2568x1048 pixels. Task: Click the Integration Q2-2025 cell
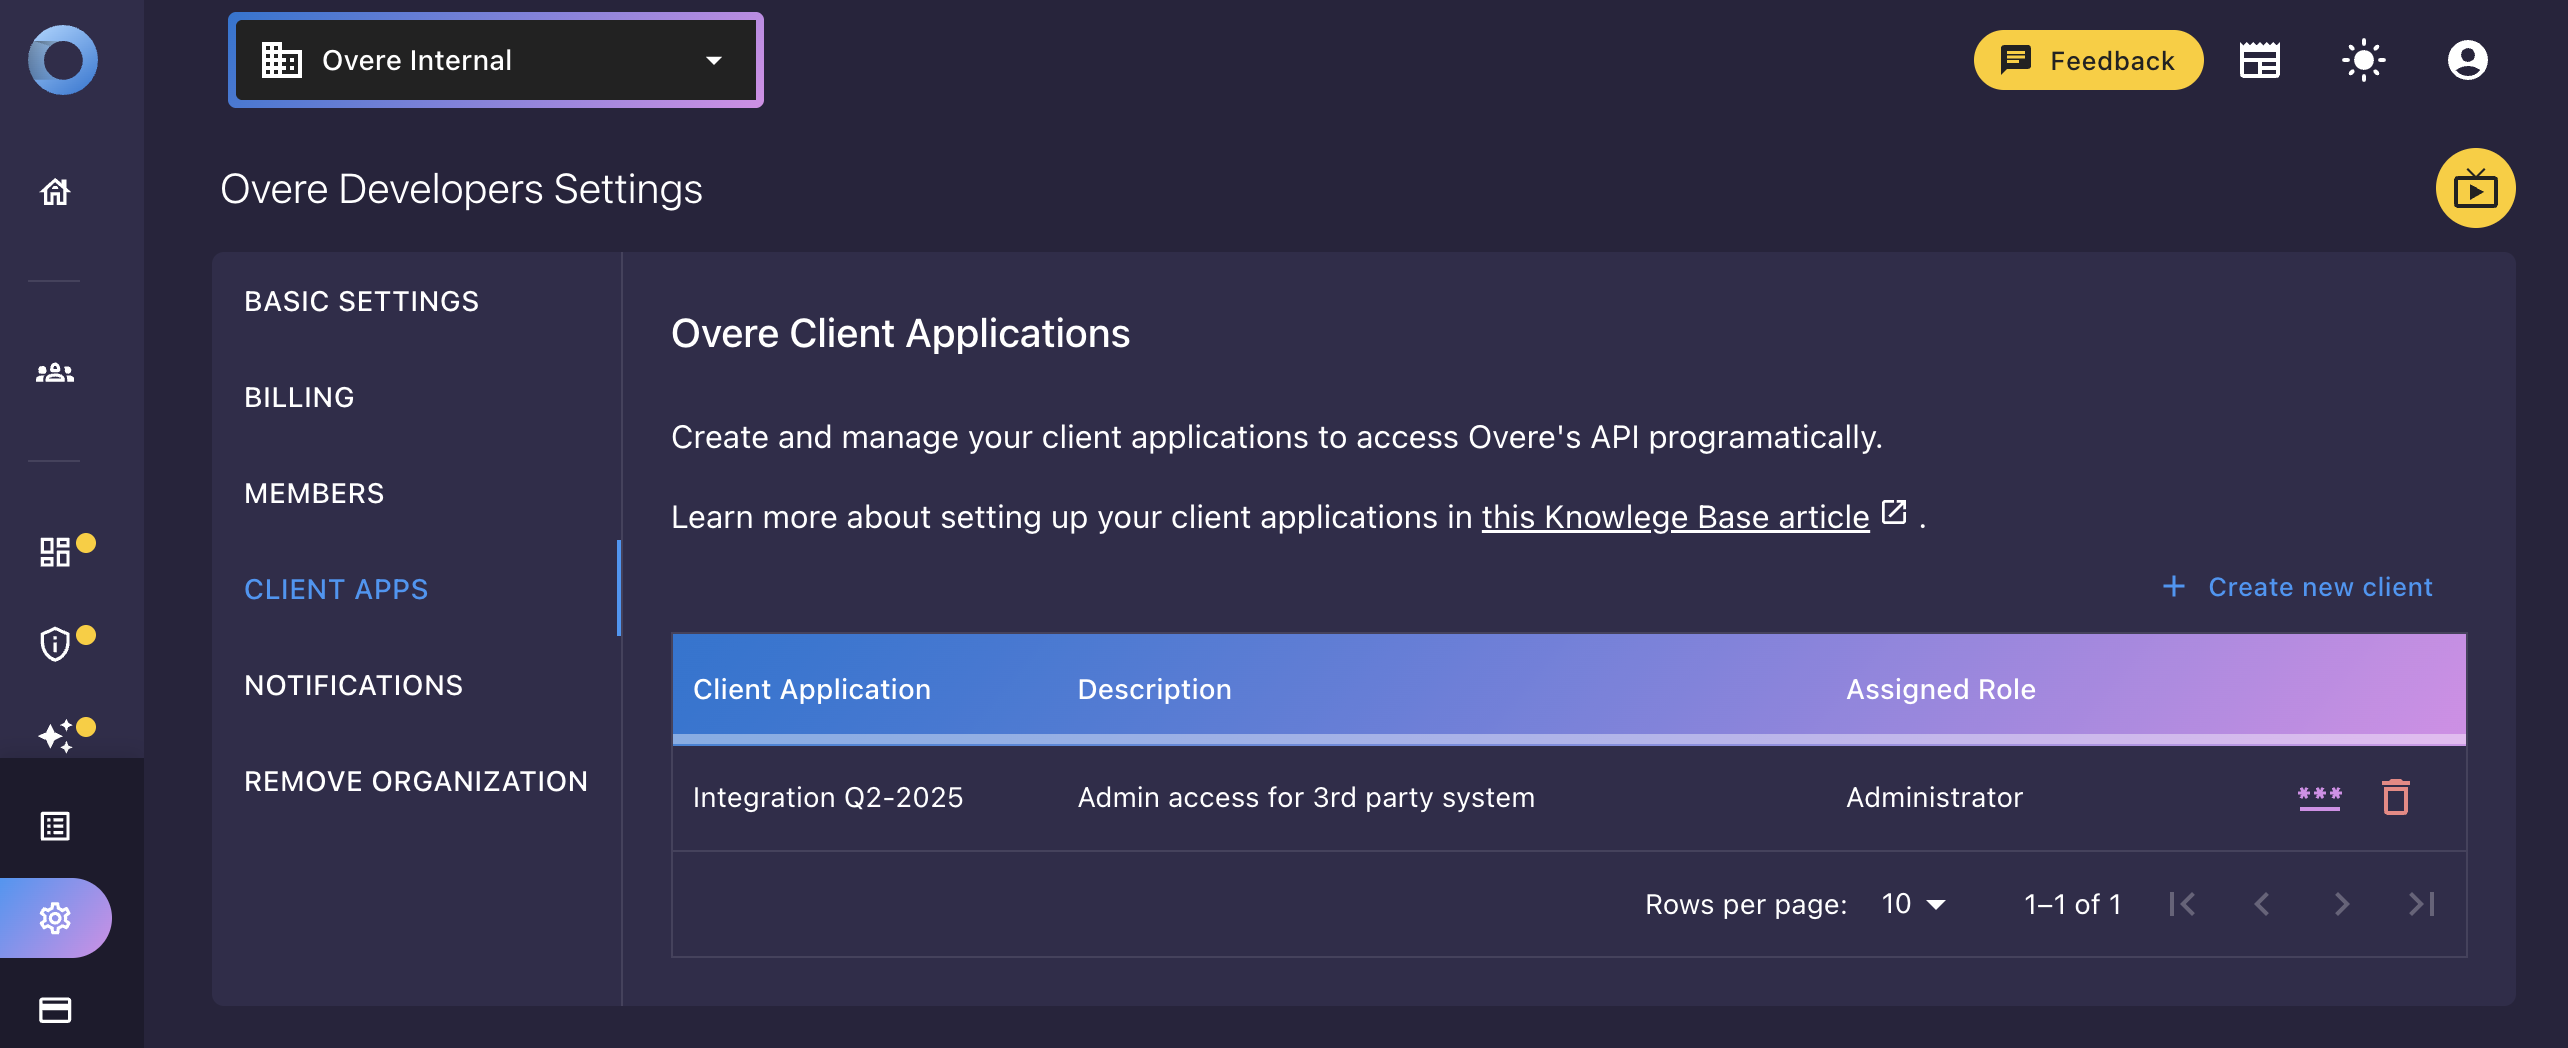[828, 797]
